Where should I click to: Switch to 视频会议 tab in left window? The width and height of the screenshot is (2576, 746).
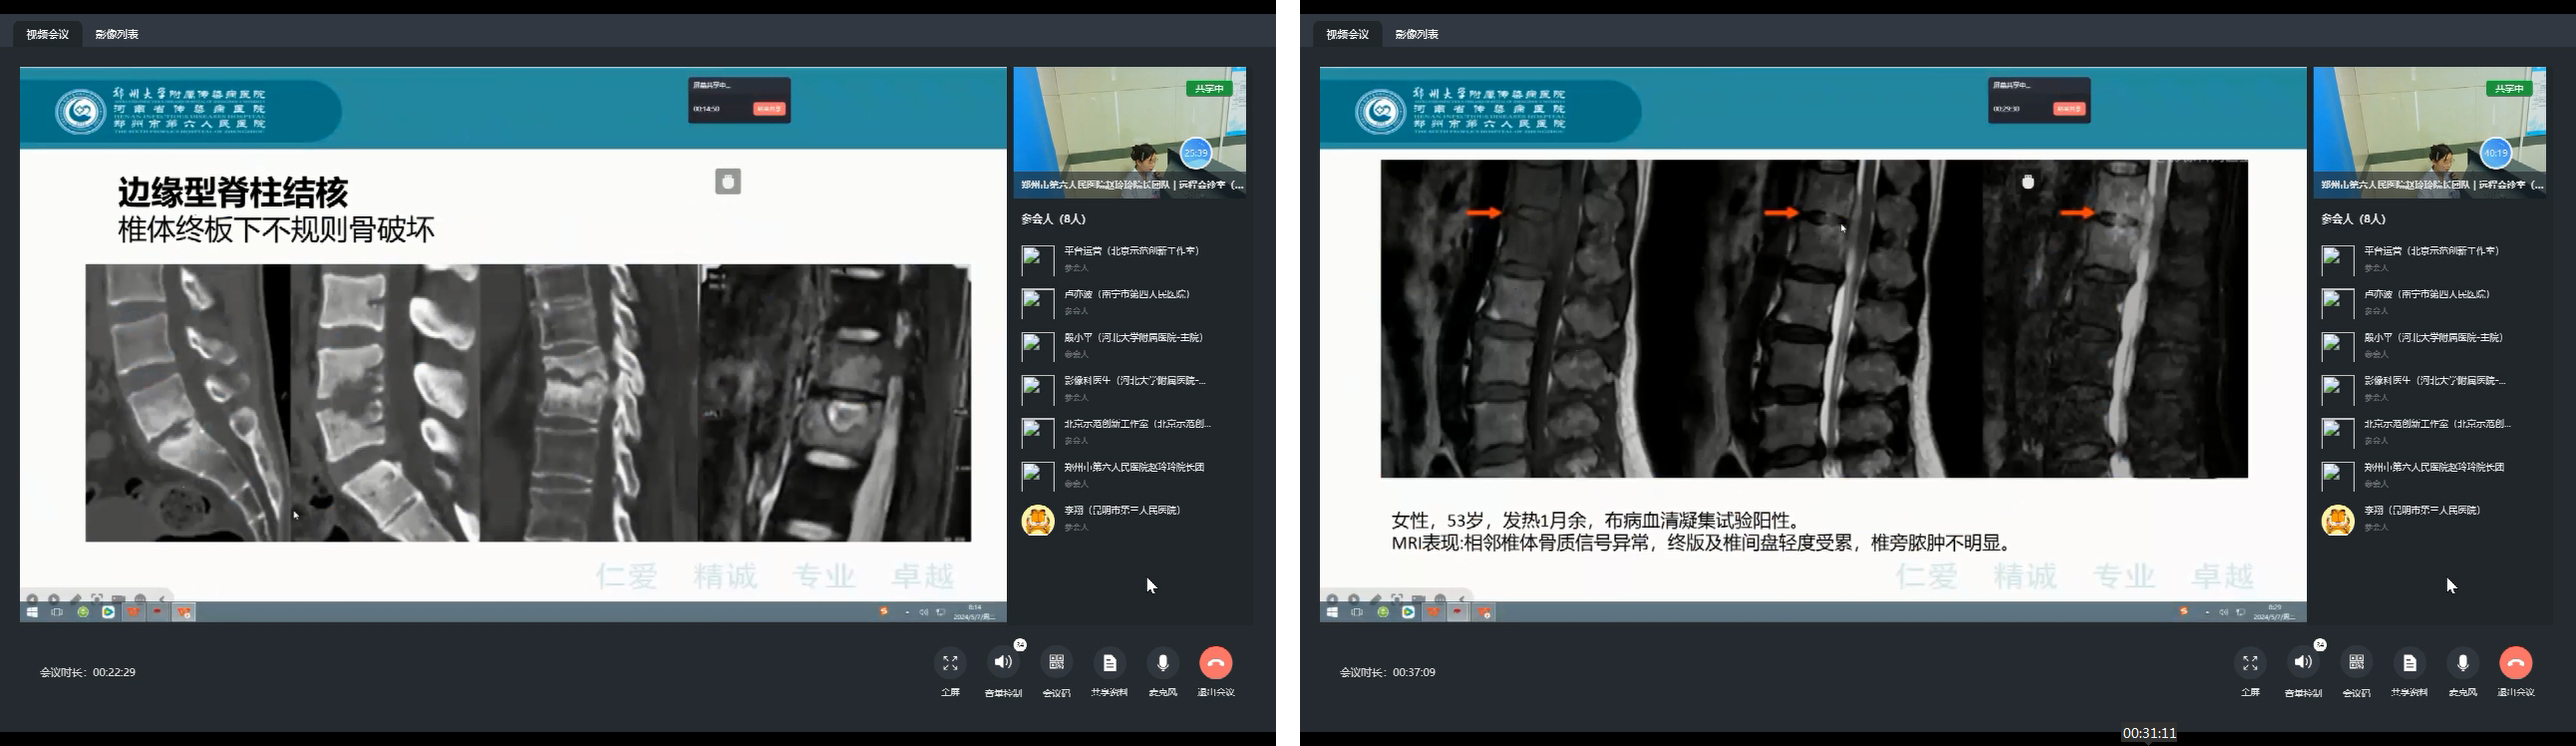click(x=47, y=34)
